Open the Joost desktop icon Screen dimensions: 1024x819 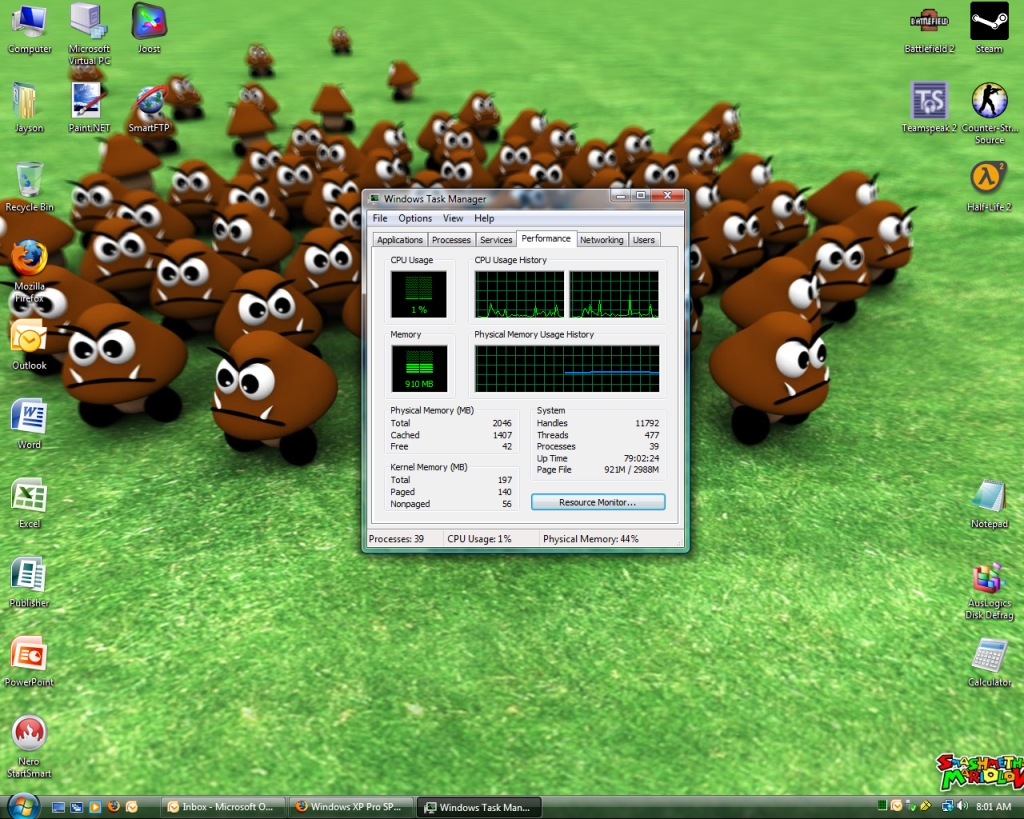click(x=149, y=29)
